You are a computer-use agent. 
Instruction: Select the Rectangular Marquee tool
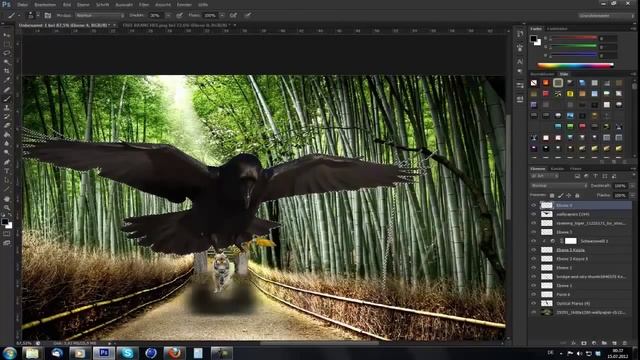[x=7, y=44]
